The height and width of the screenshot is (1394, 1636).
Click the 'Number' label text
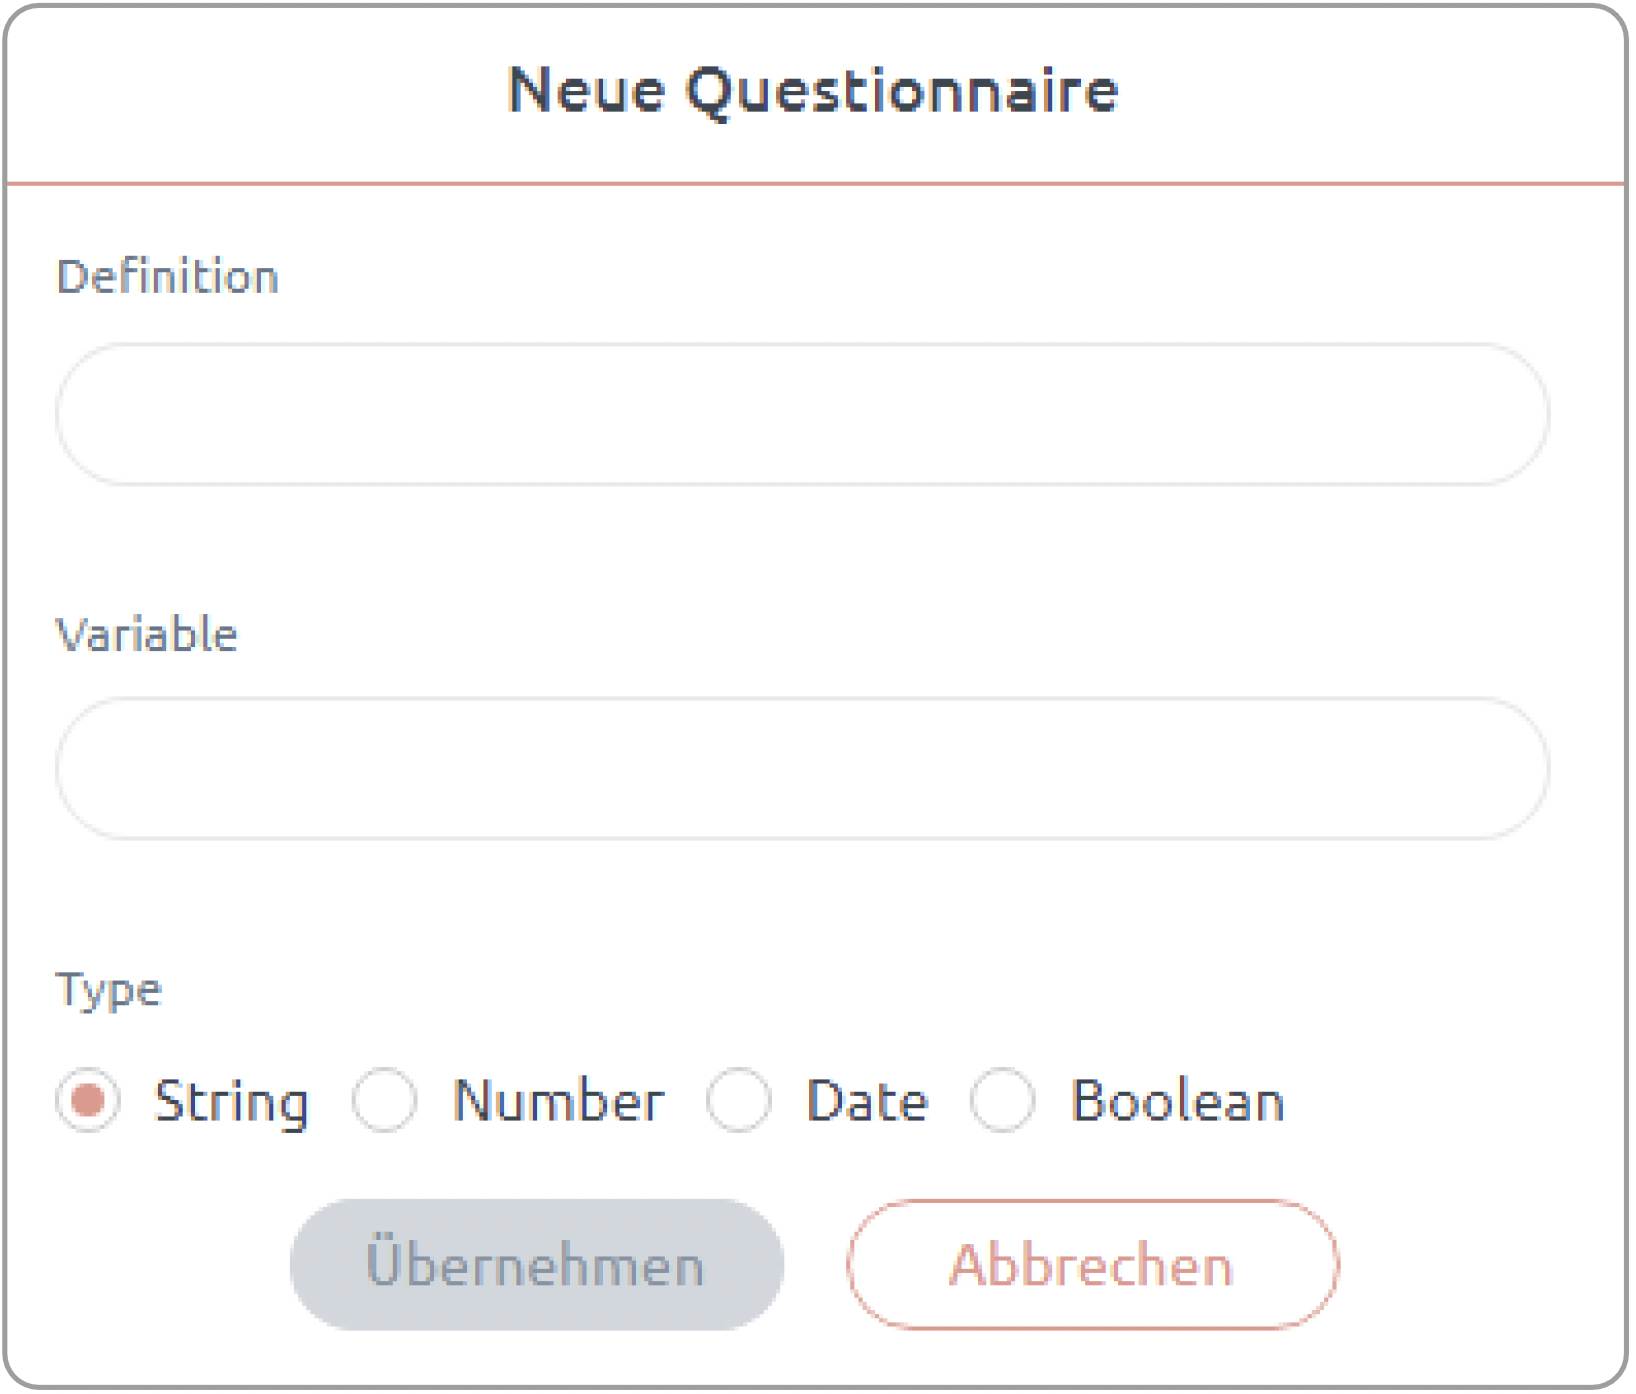click(558, 1101)
